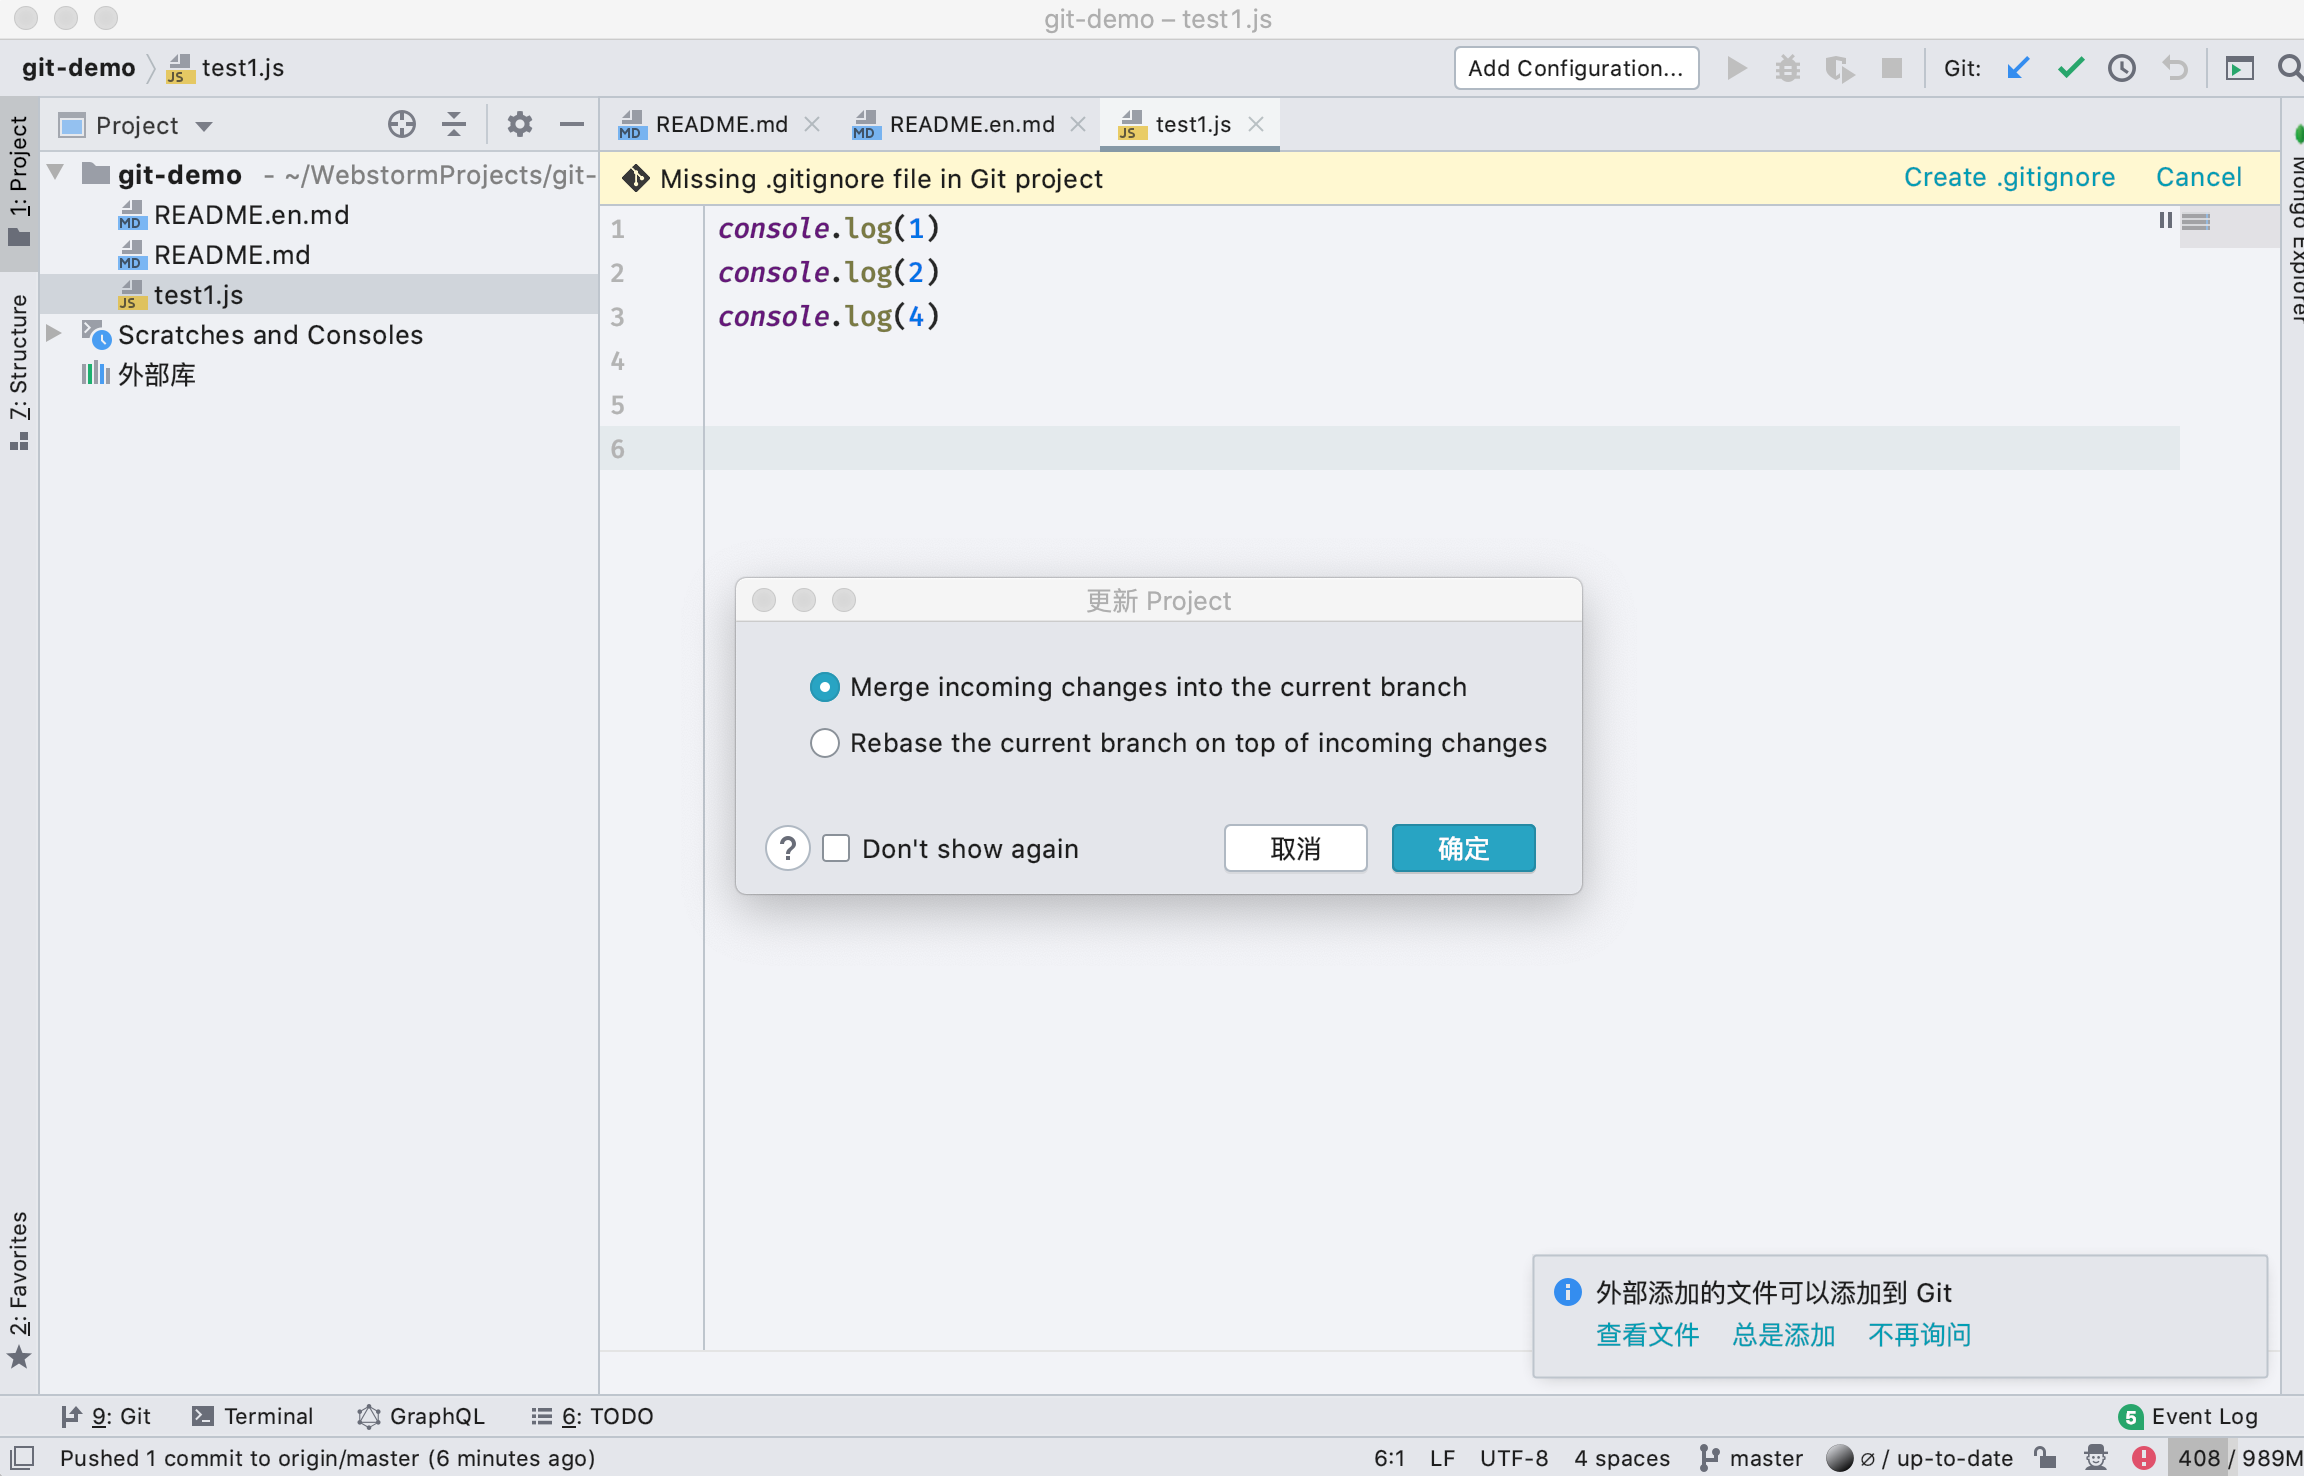Image resolution: width=2304 pixels, height=1476 pixels.
Task: Switch to the README.en.md tab
Action: click(x=970, y=124)
